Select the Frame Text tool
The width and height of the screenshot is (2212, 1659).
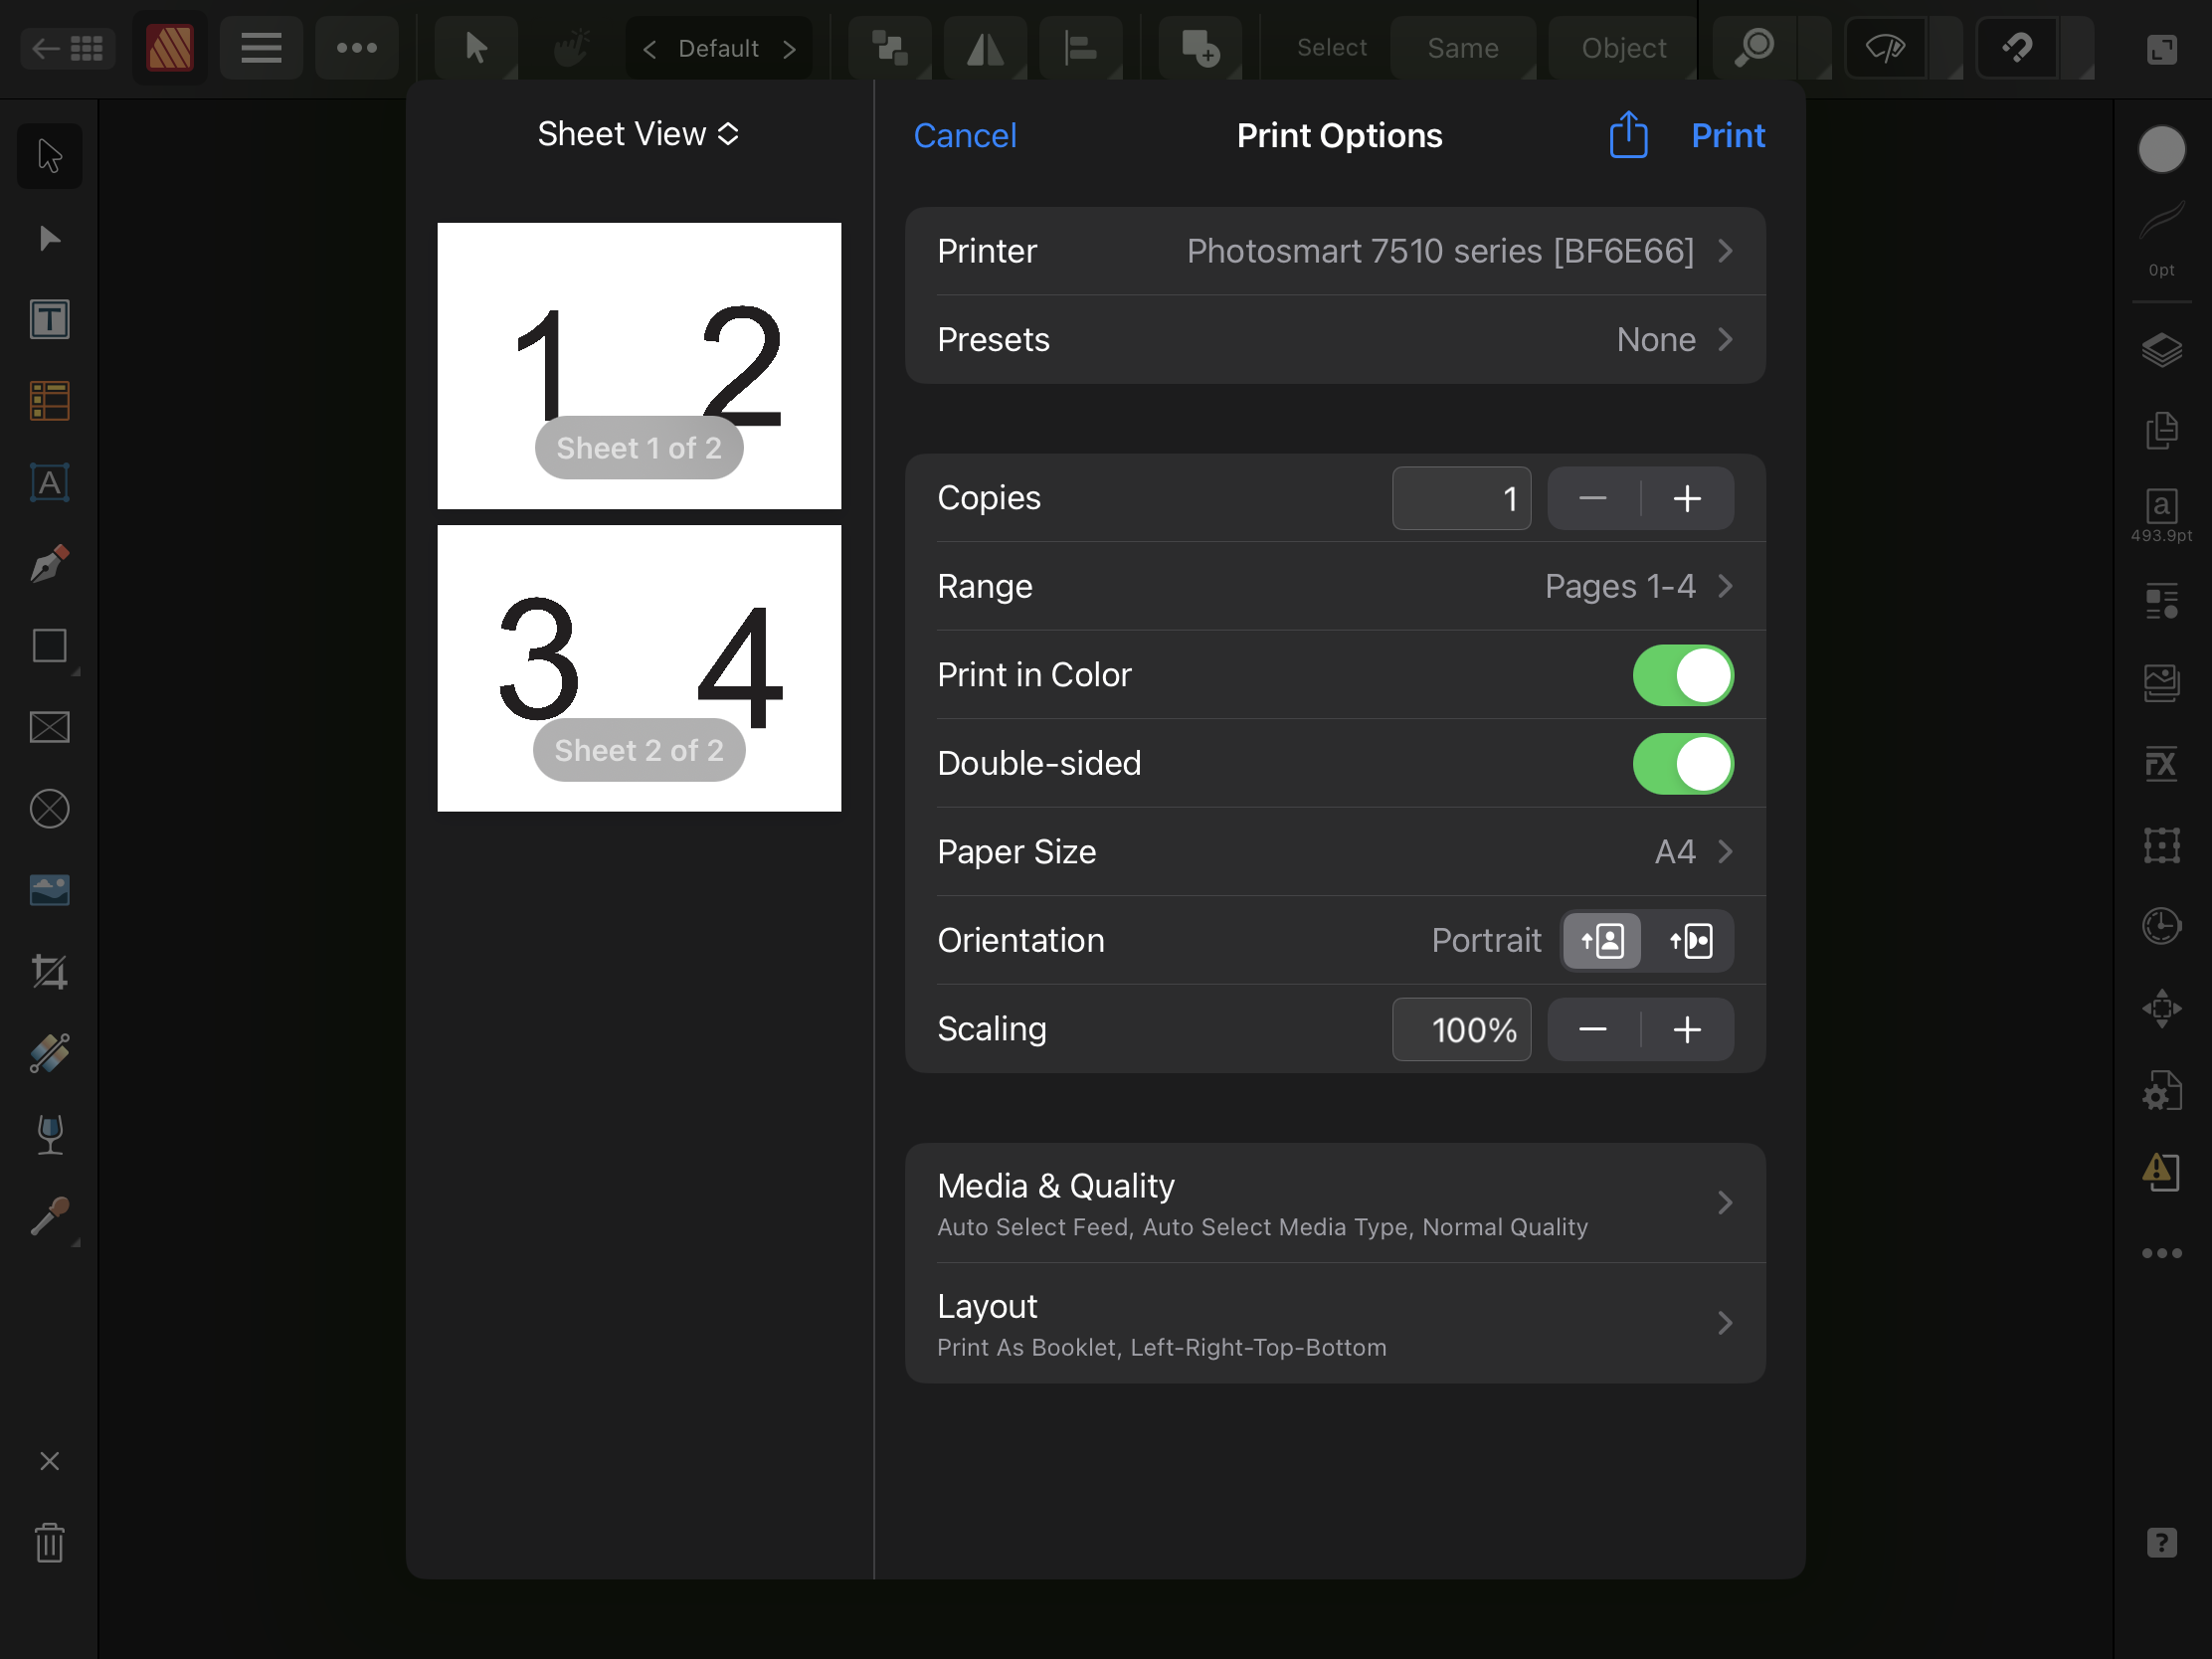click(x=49, y=320)
